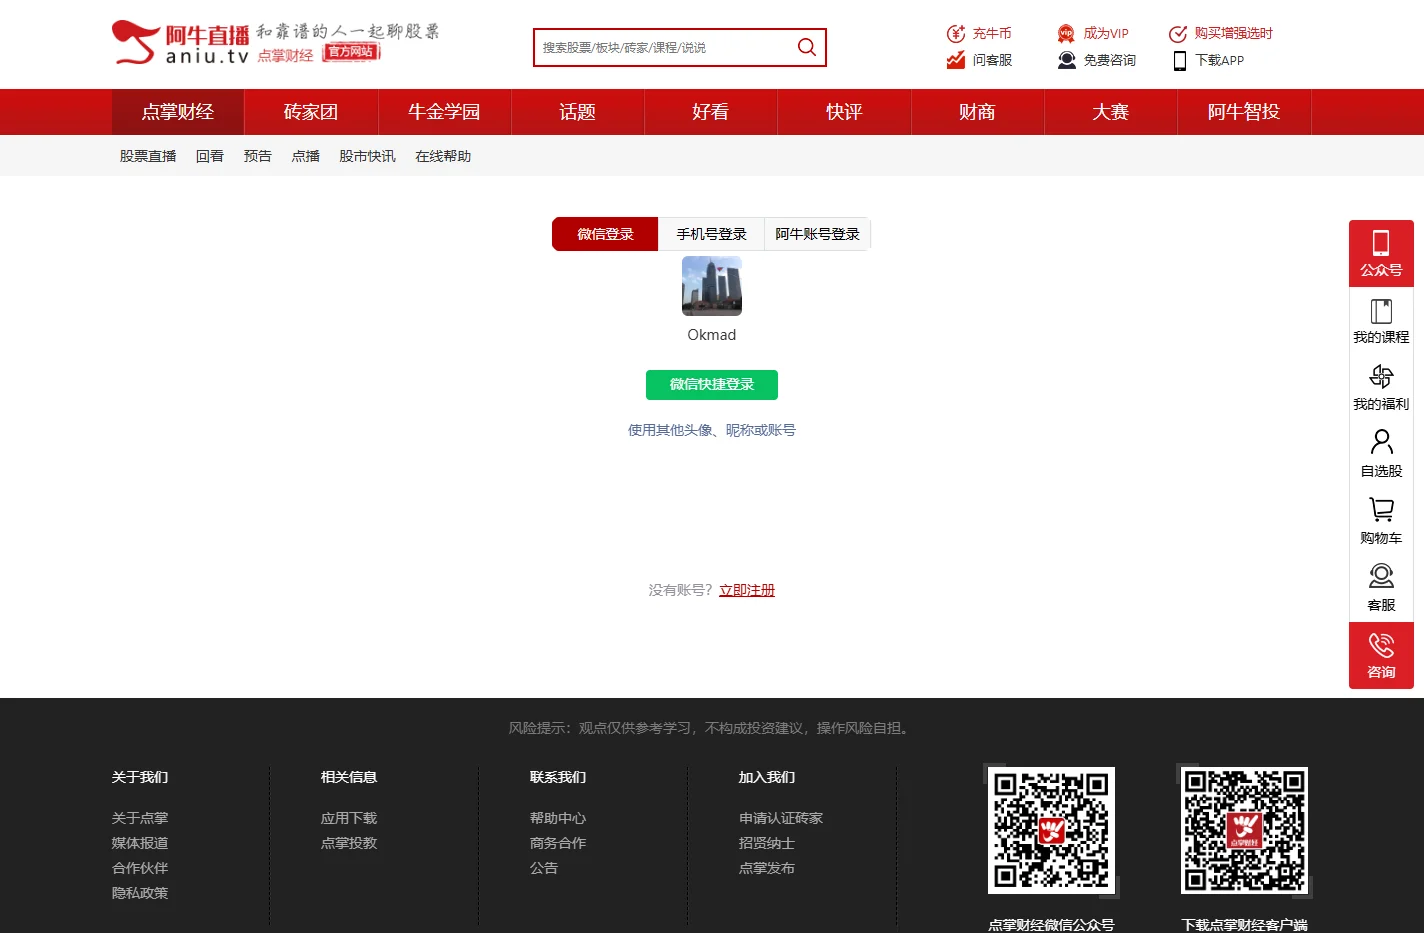Click the Okmad WeChat avatar
Viewport: 1424px width, 933px height.
click(712, 286)
